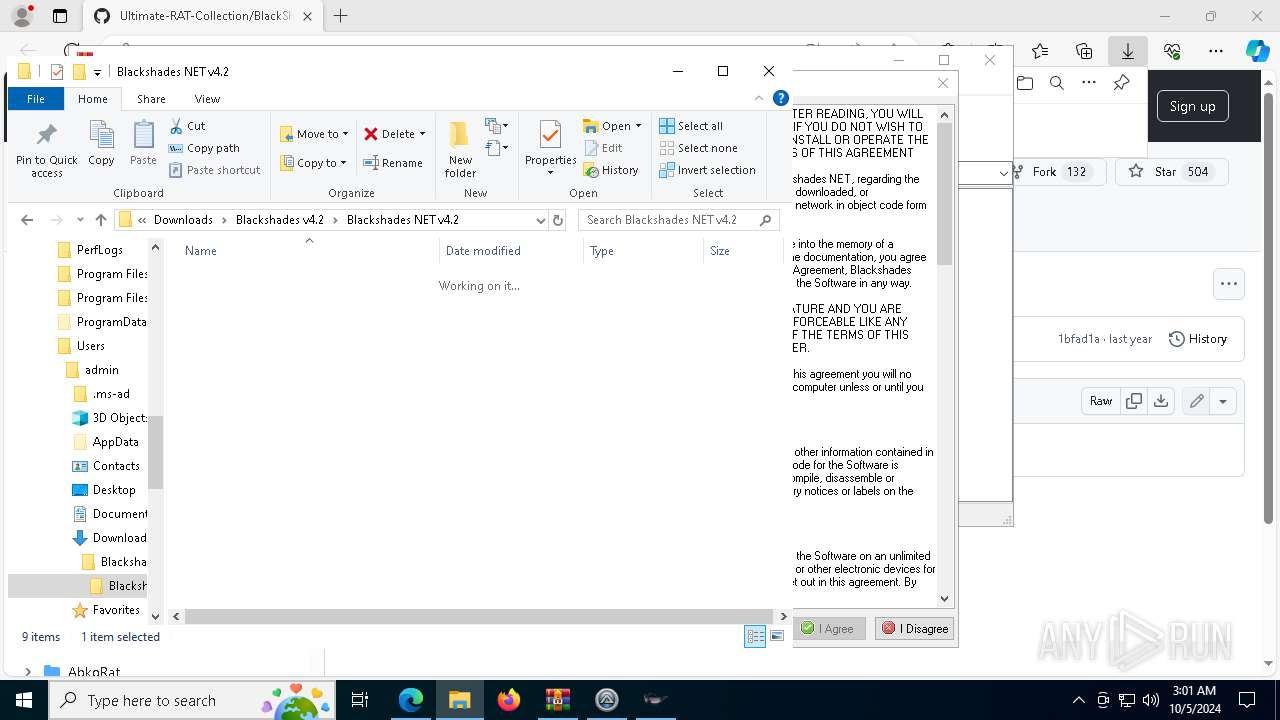Select Favorites in the navigation tree
The height and width of the screenshot is (720, 1280).
click(107, 610)
